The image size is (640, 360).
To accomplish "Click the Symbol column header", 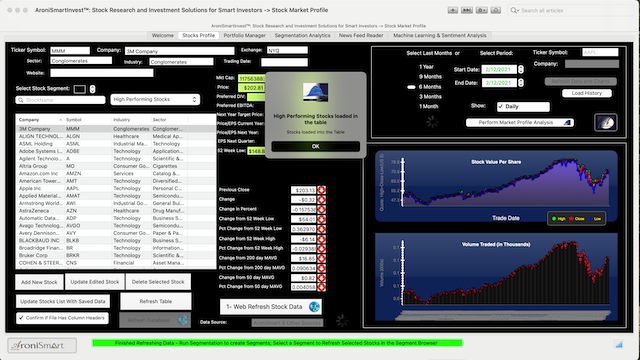I will [88, 120].
